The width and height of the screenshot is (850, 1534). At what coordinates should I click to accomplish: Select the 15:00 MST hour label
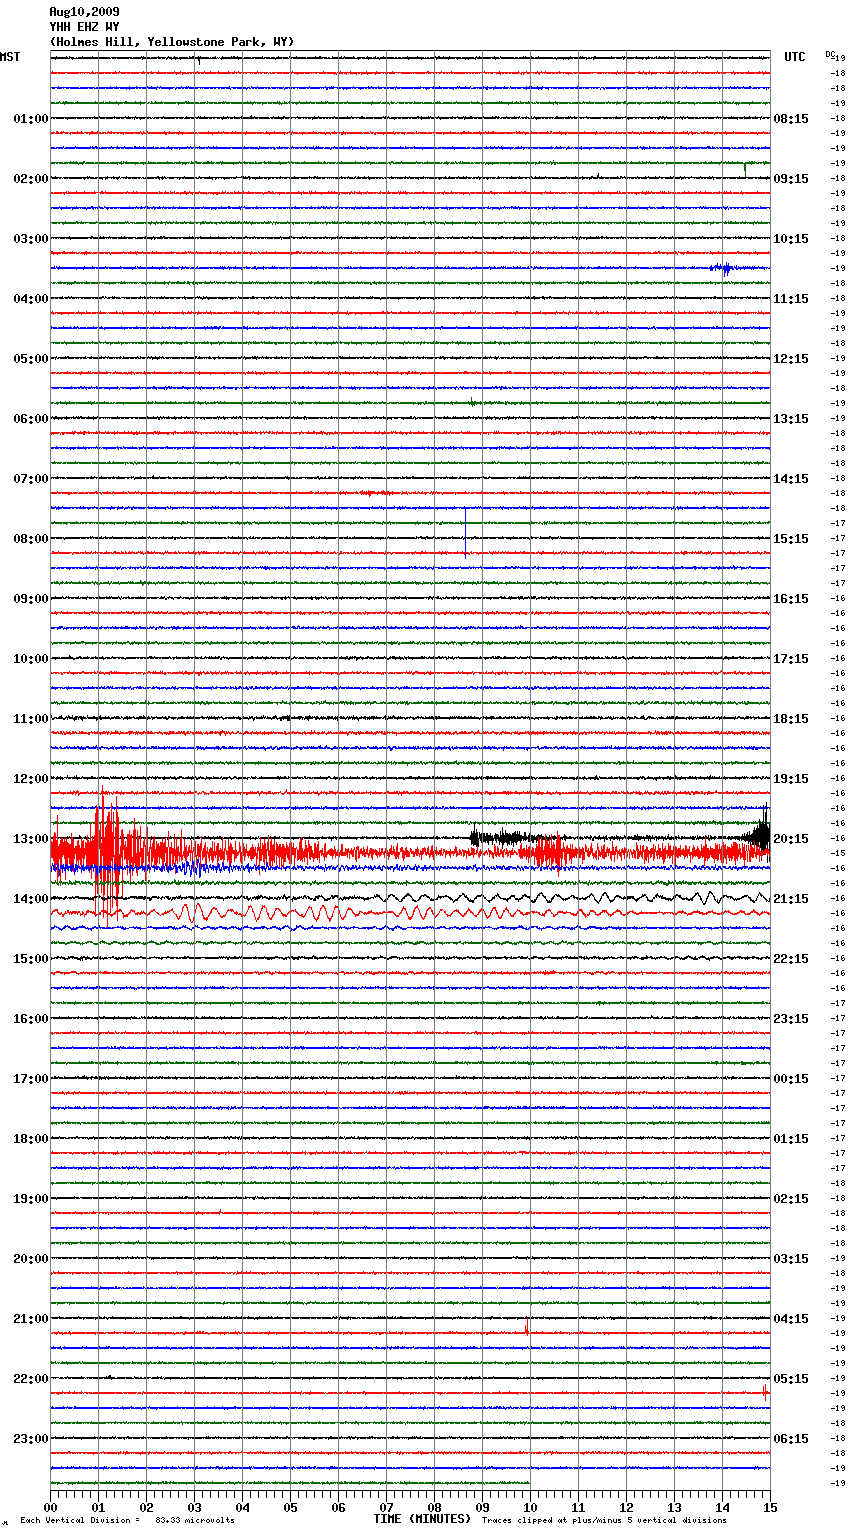(x=31, y=959)
